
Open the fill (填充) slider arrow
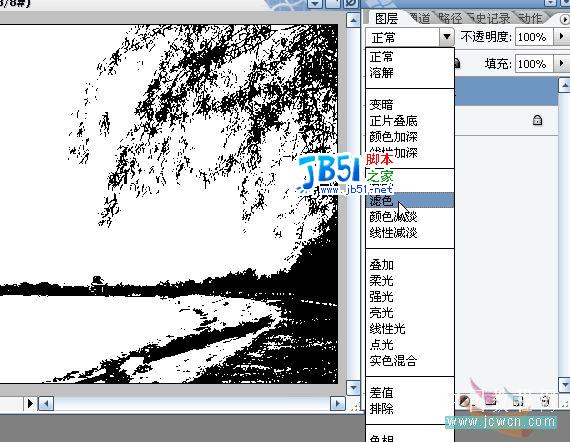pos(561,64)
